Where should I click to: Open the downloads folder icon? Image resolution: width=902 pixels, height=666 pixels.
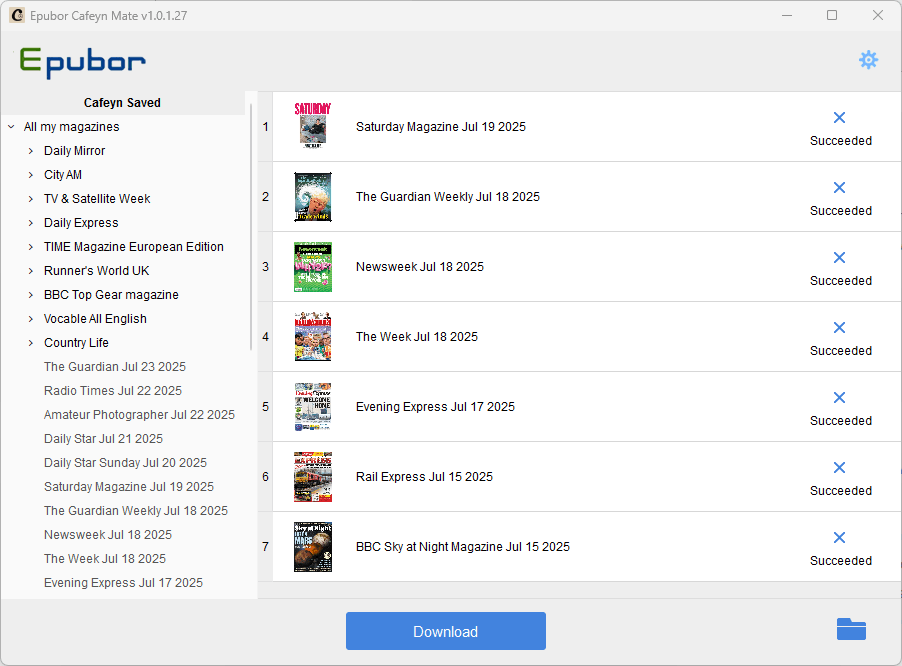coord(850,629)
